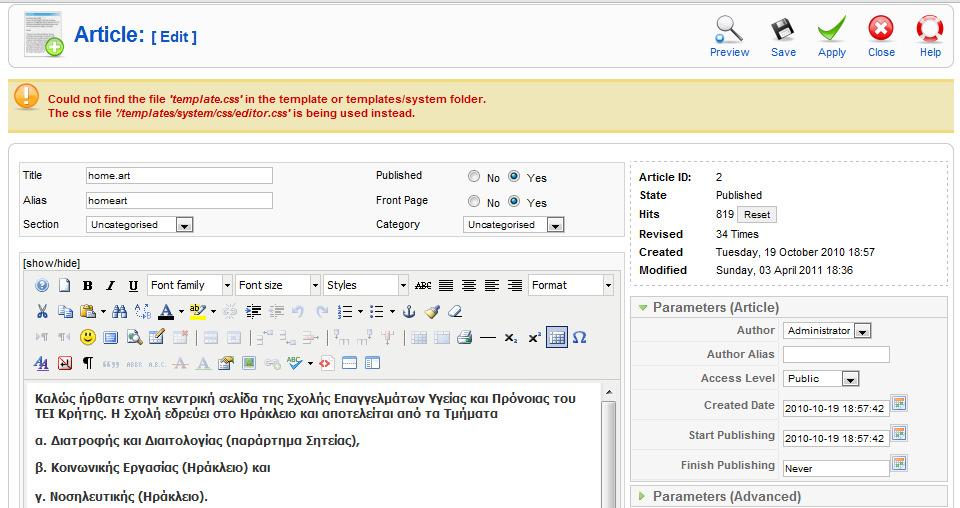Click the code cleanup brush icon
The width and height of the screenshot is (960, 508).
[432, 312]
